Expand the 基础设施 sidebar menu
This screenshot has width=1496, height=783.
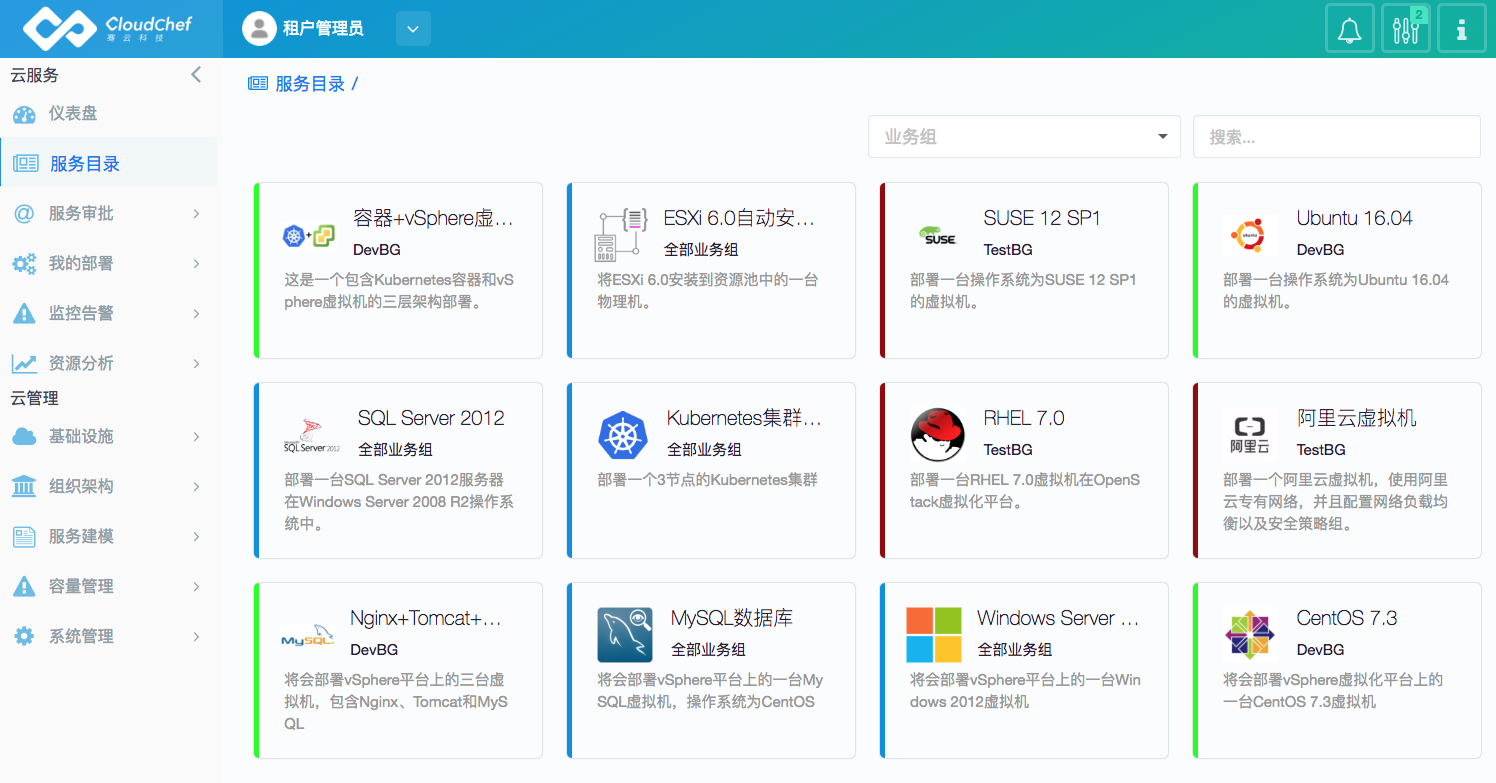(x=108, y=437)
